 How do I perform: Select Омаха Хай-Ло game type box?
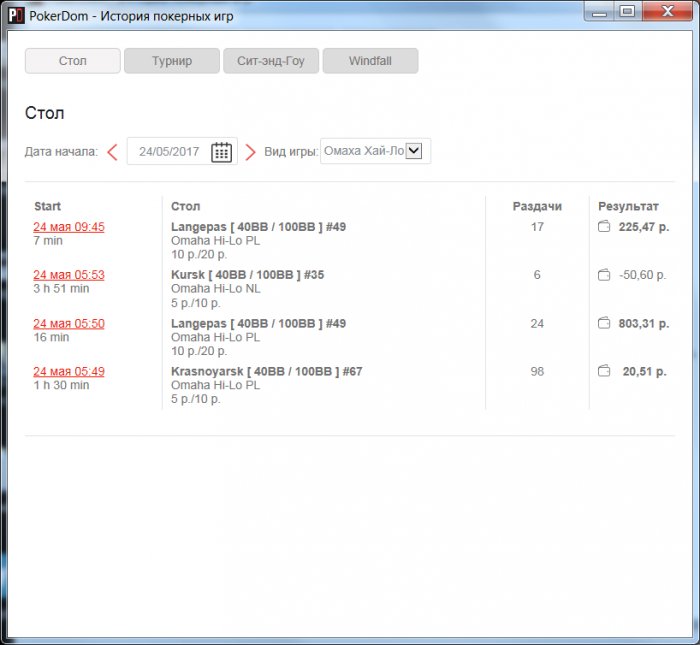[375, 151]
